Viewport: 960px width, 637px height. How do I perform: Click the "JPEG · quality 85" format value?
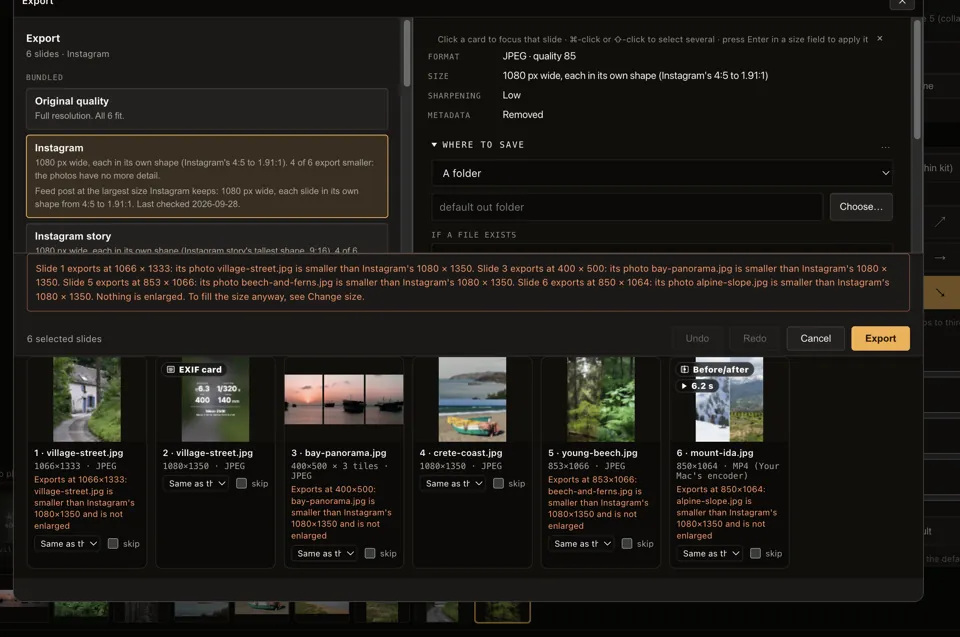(539, 56)
